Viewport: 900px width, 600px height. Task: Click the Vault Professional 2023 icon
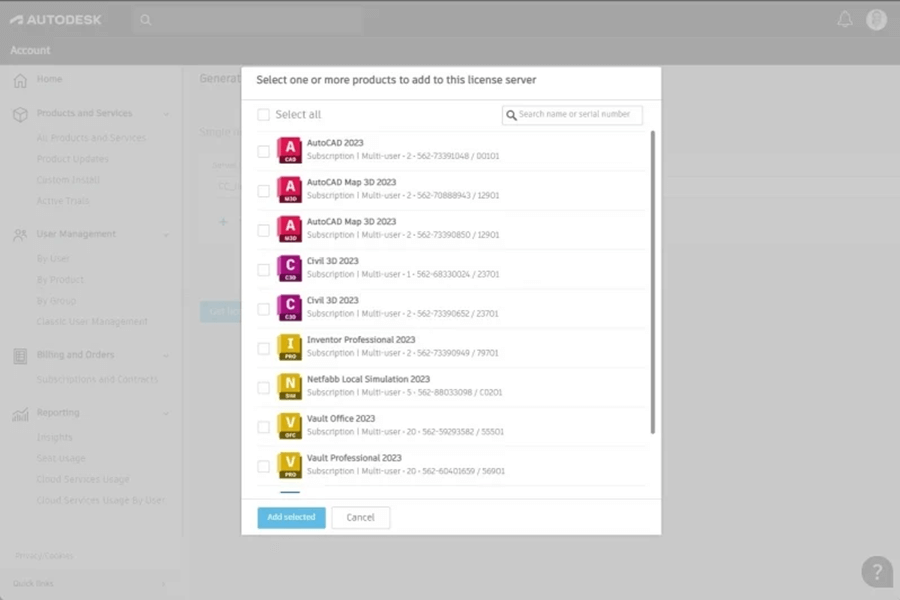pyautogui.click(x=290, y=465)
